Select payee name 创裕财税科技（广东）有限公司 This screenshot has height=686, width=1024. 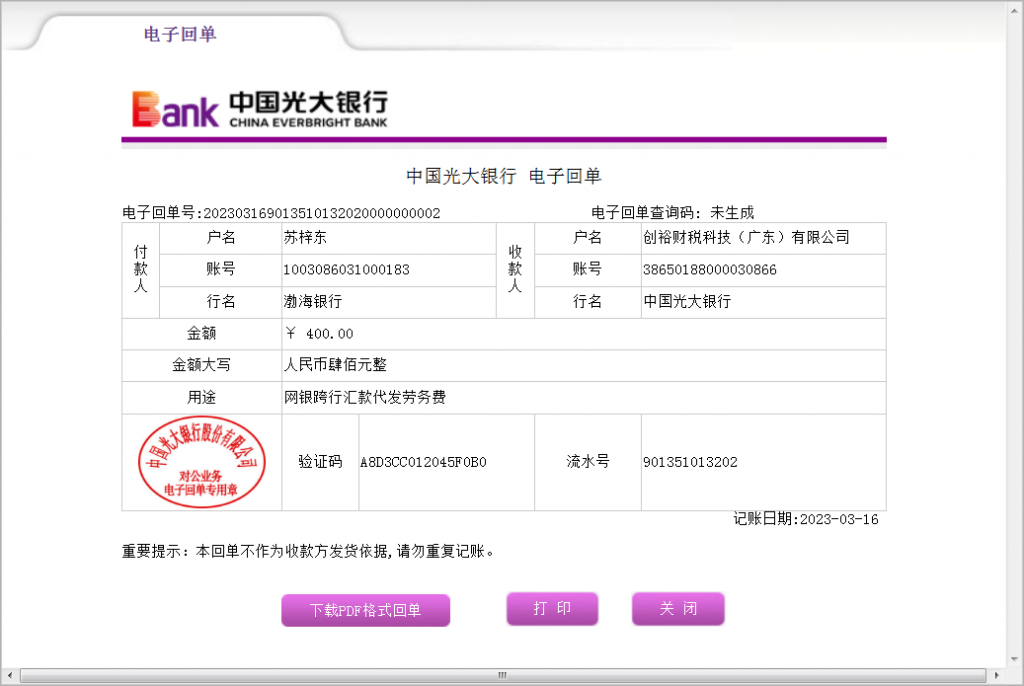point(746,238)
